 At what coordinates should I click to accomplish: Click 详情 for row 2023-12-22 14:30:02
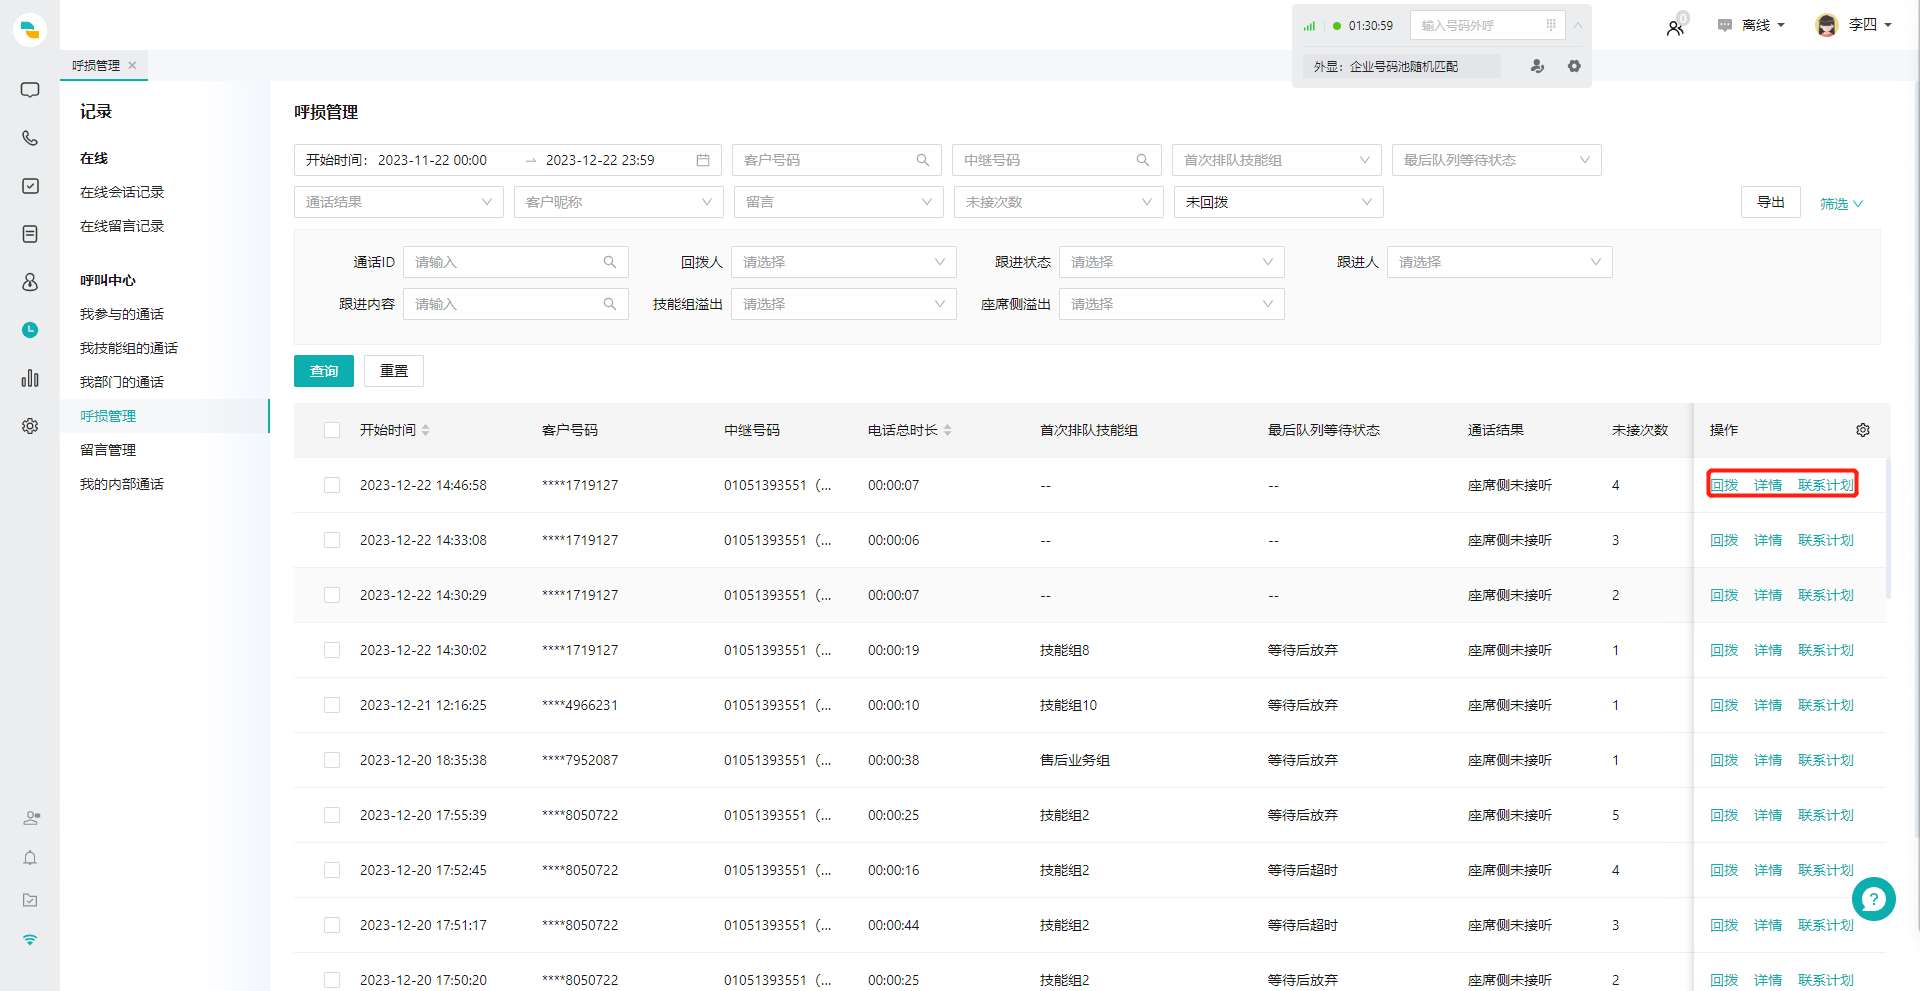tap(1768, 650)
